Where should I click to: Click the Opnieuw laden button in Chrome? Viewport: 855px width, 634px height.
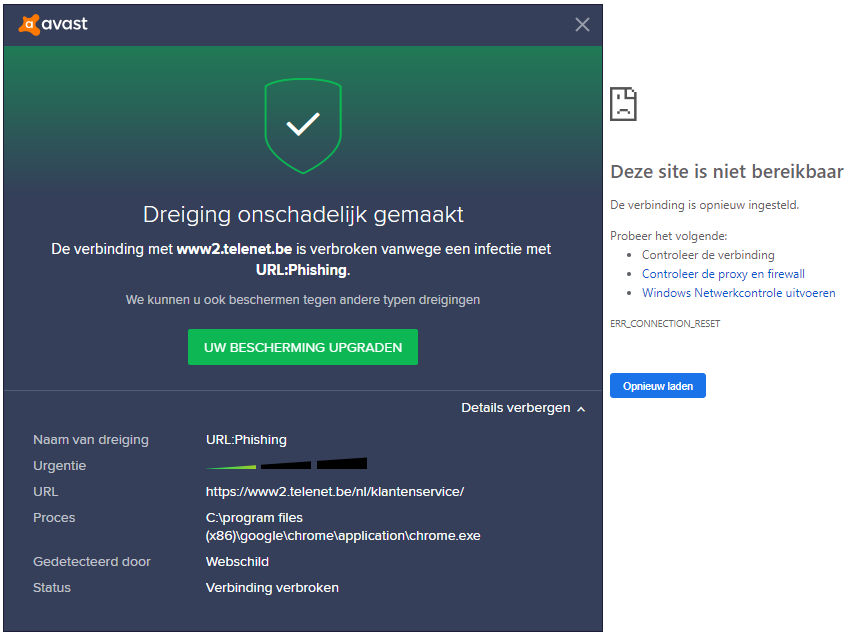pyautogui.click(x=658, y=386)
